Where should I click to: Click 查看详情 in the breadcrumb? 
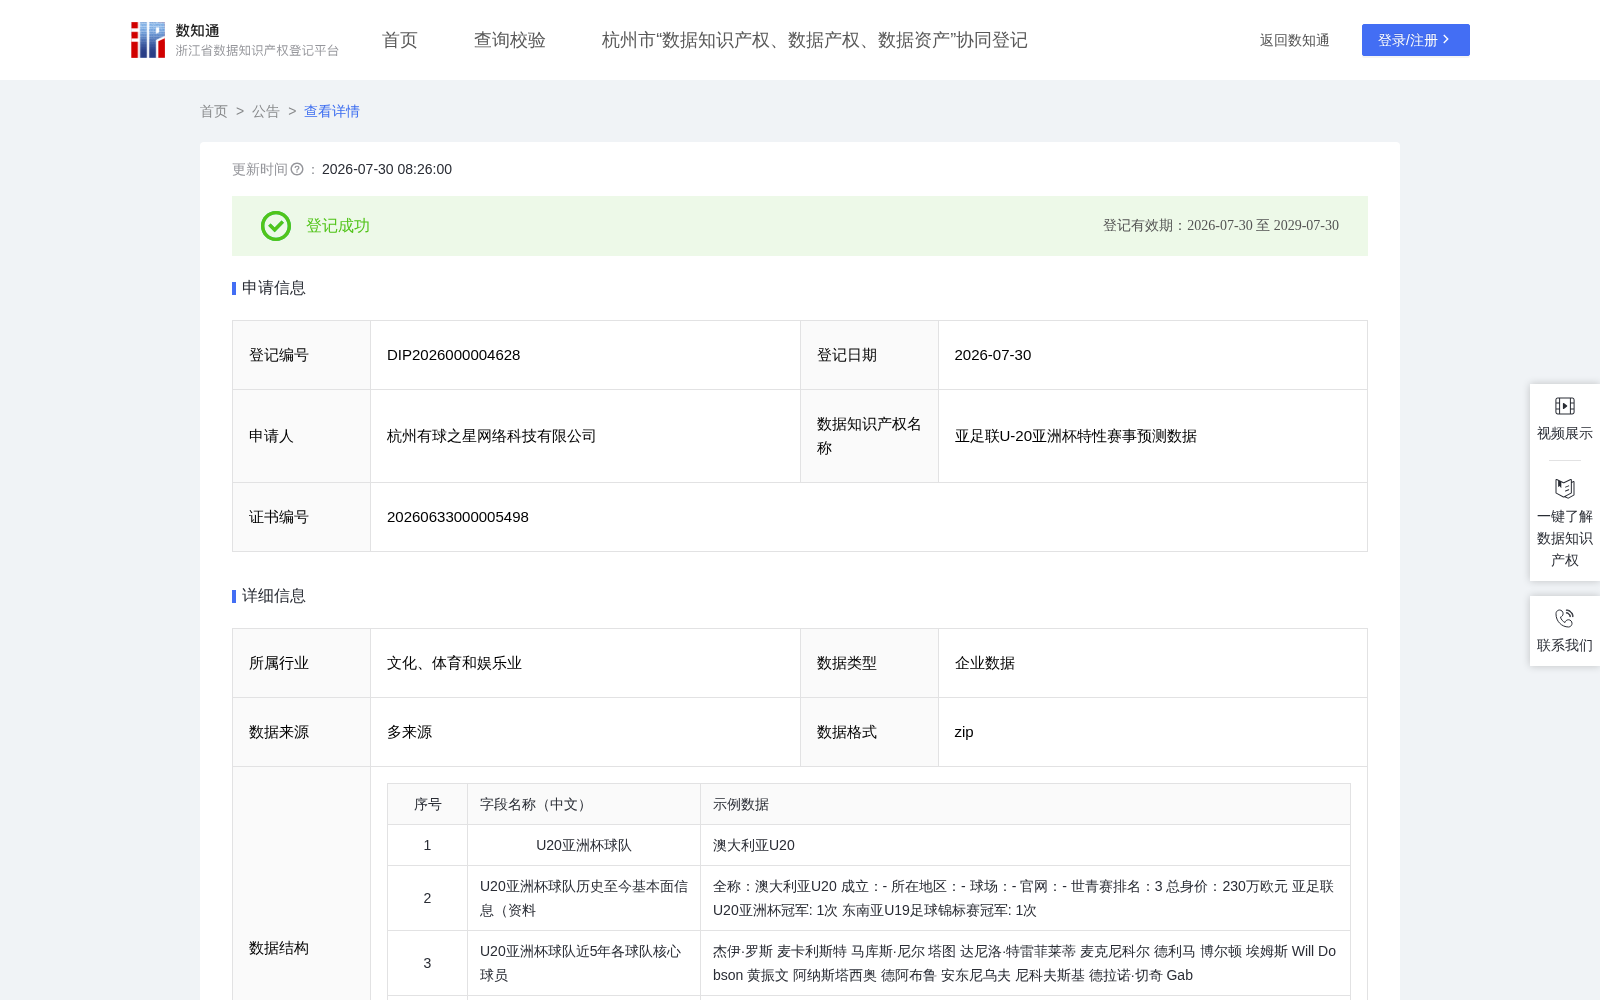pyautogui.click(x=332, y=111)
